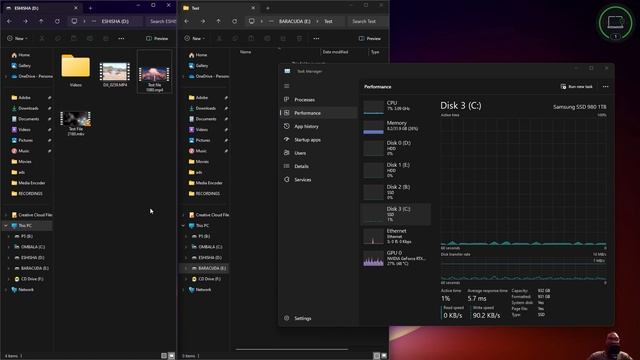Select GPU 0 in Performance list
Viewport: 640px width, 360px height.
tap(395, 258)
